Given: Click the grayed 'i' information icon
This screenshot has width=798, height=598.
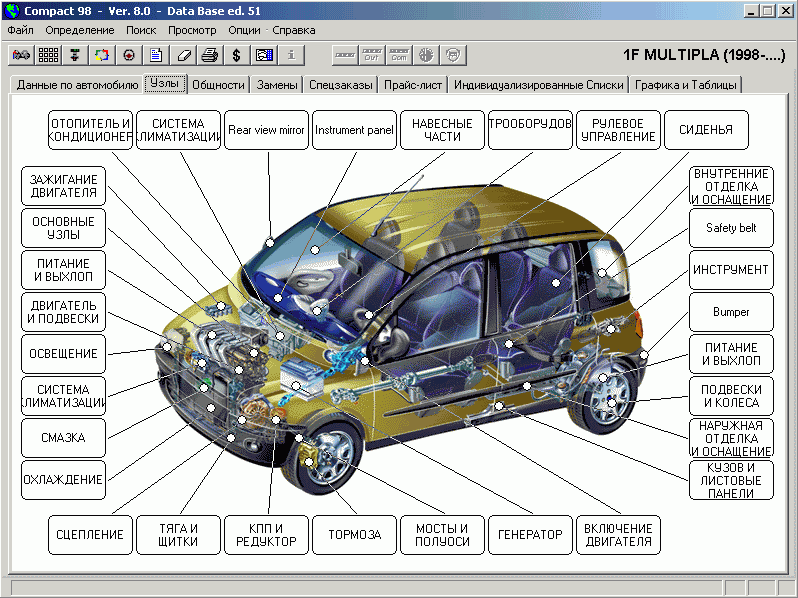Looking at the screenshot, I should tap(291, 55).
